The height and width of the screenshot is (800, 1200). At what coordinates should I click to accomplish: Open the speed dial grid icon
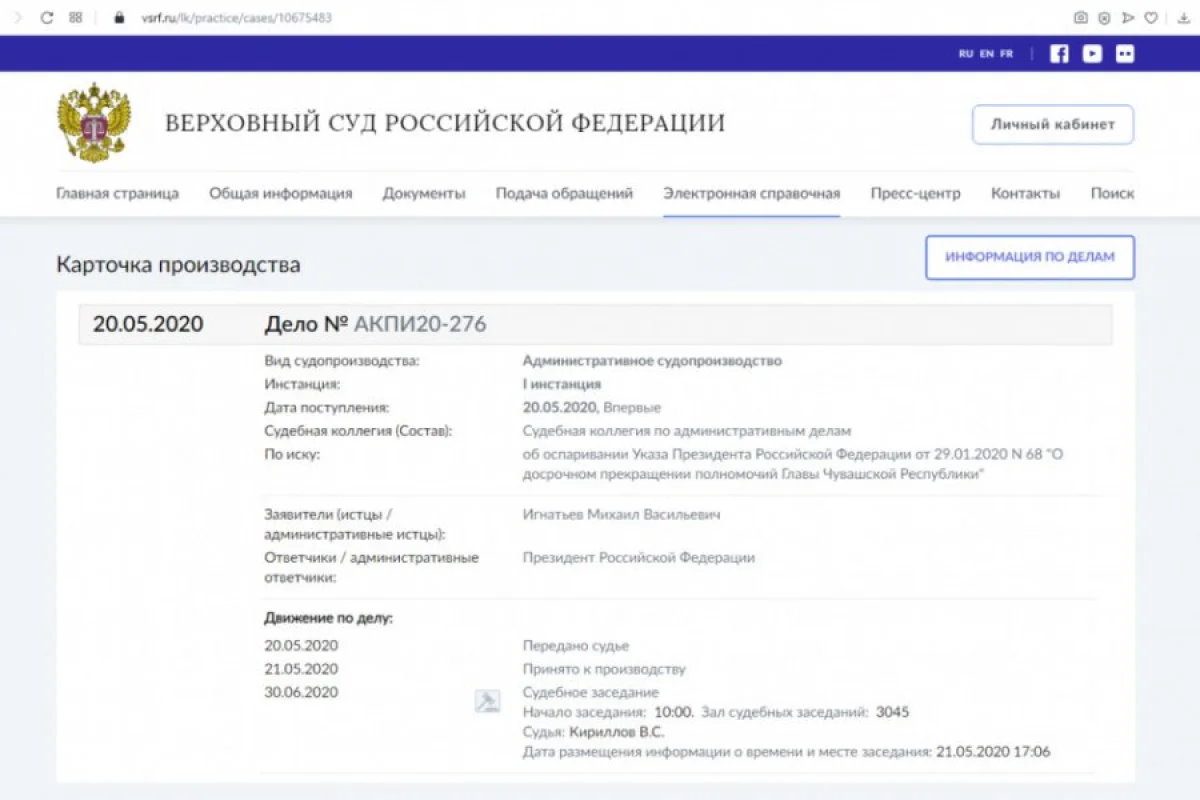pyautogui.click(x=76, y=18)
